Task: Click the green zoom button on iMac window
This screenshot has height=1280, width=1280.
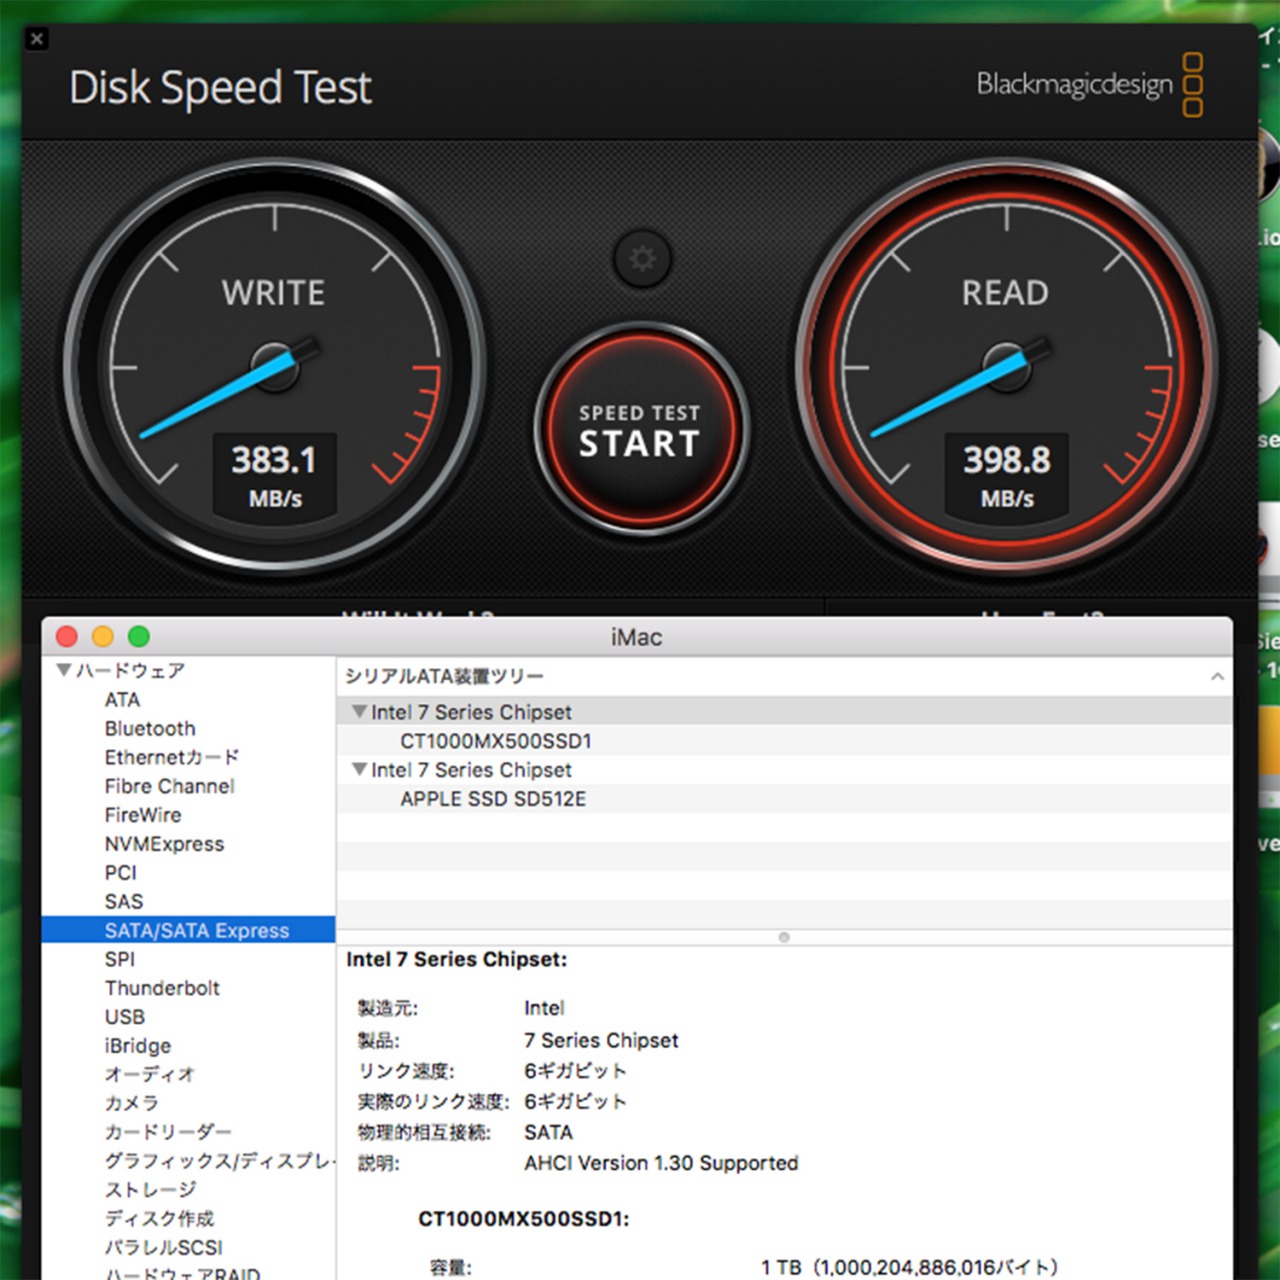Action: point(139,637)
